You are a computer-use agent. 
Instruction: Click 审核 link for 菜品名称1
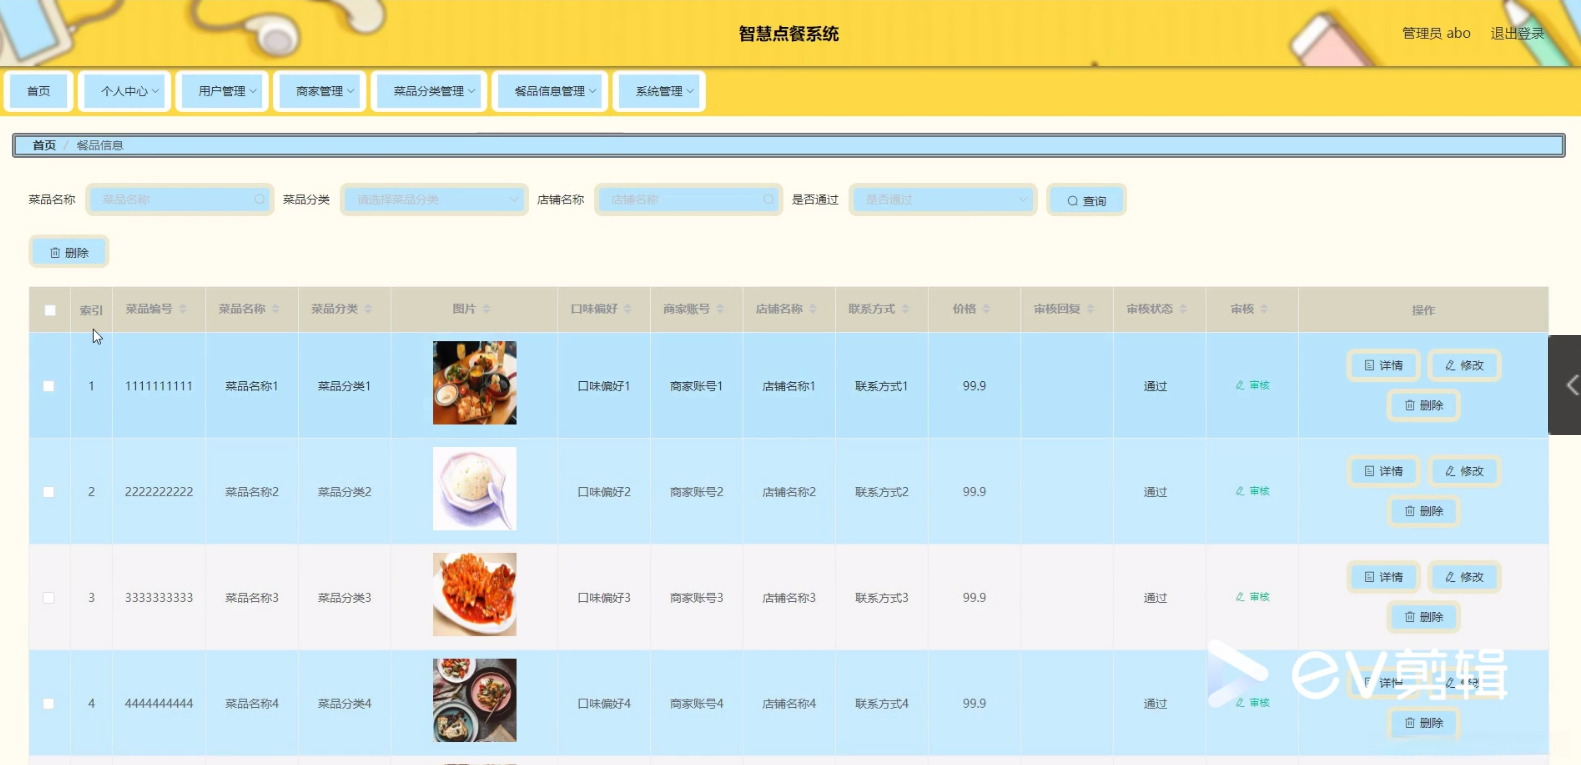(x=1252, y=385)
